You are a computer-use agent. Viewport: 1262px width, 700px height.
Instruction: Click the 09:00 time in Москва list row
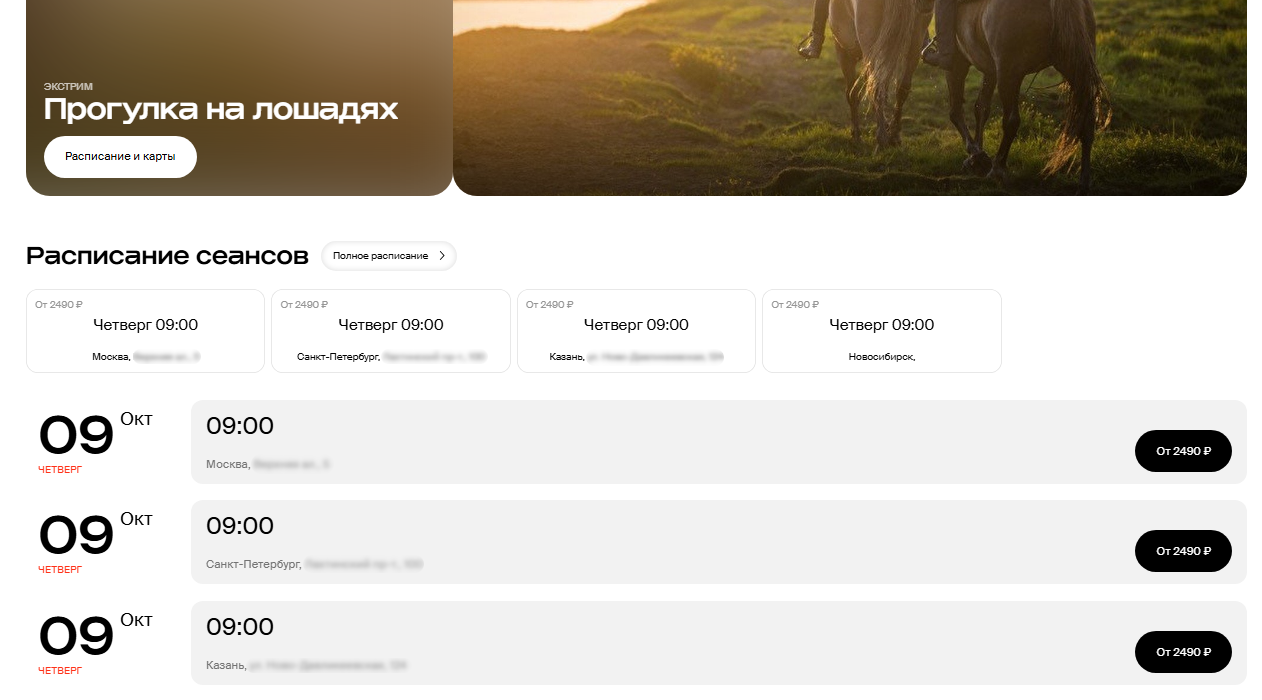tap(240, 426)
